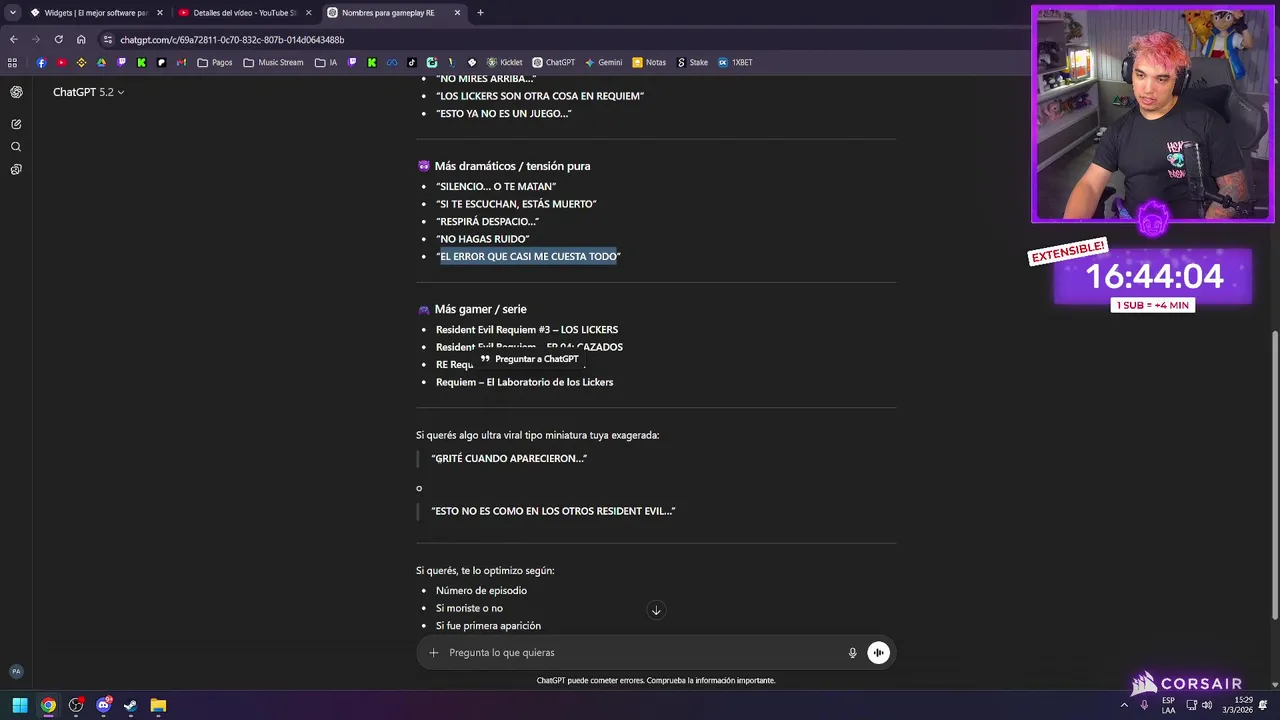Open the Kicklet bookmark
This screenshot has height=720, width=1280.
click(x=504, y=62)
